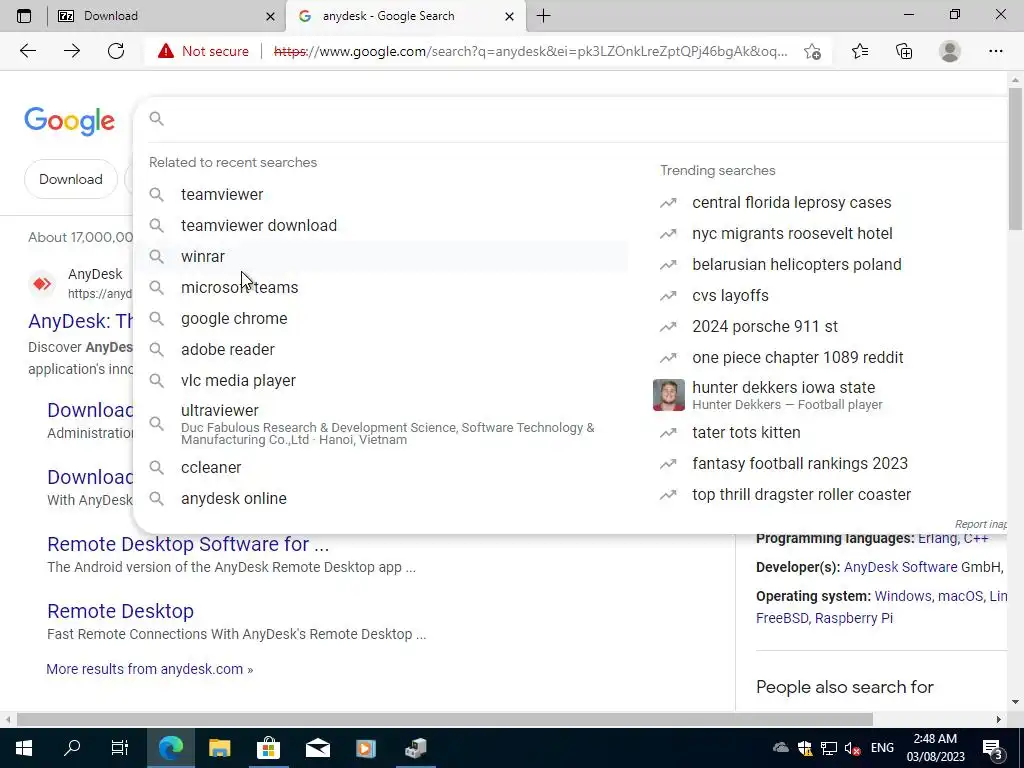Open the Mail app from taskbar
The width and height of the screenshot is (1024, 768).
(x=317, y=748)
